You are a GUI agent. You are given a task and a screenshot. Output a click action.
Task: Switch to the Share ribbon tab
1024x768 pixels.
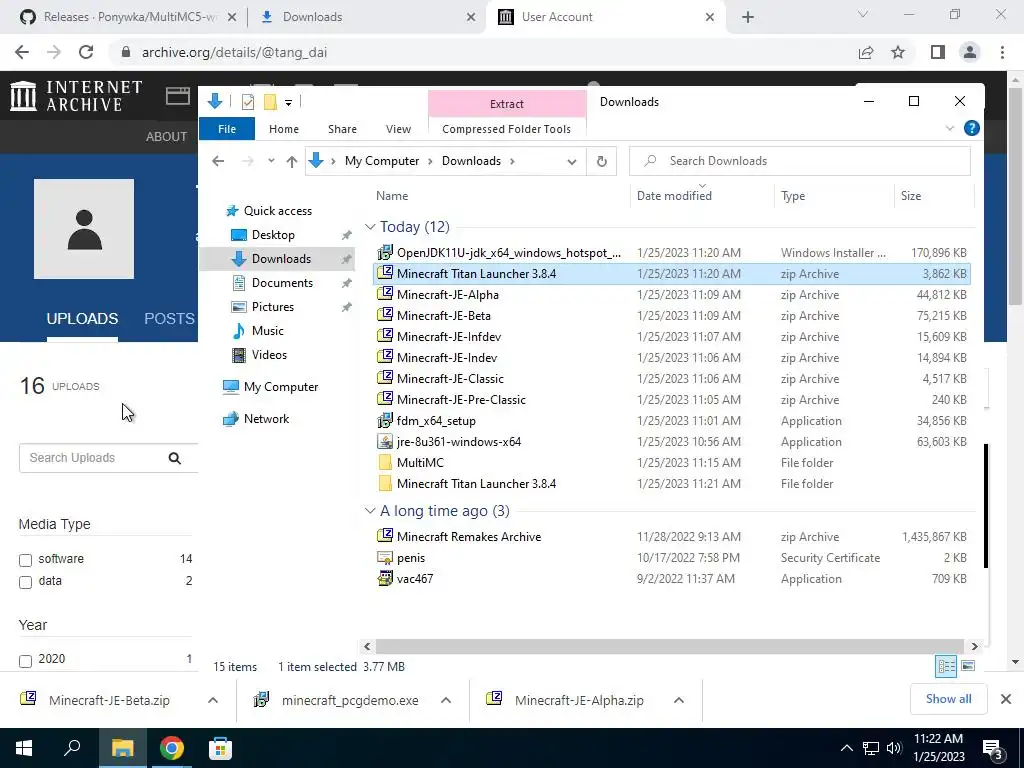tap(342, 129)
